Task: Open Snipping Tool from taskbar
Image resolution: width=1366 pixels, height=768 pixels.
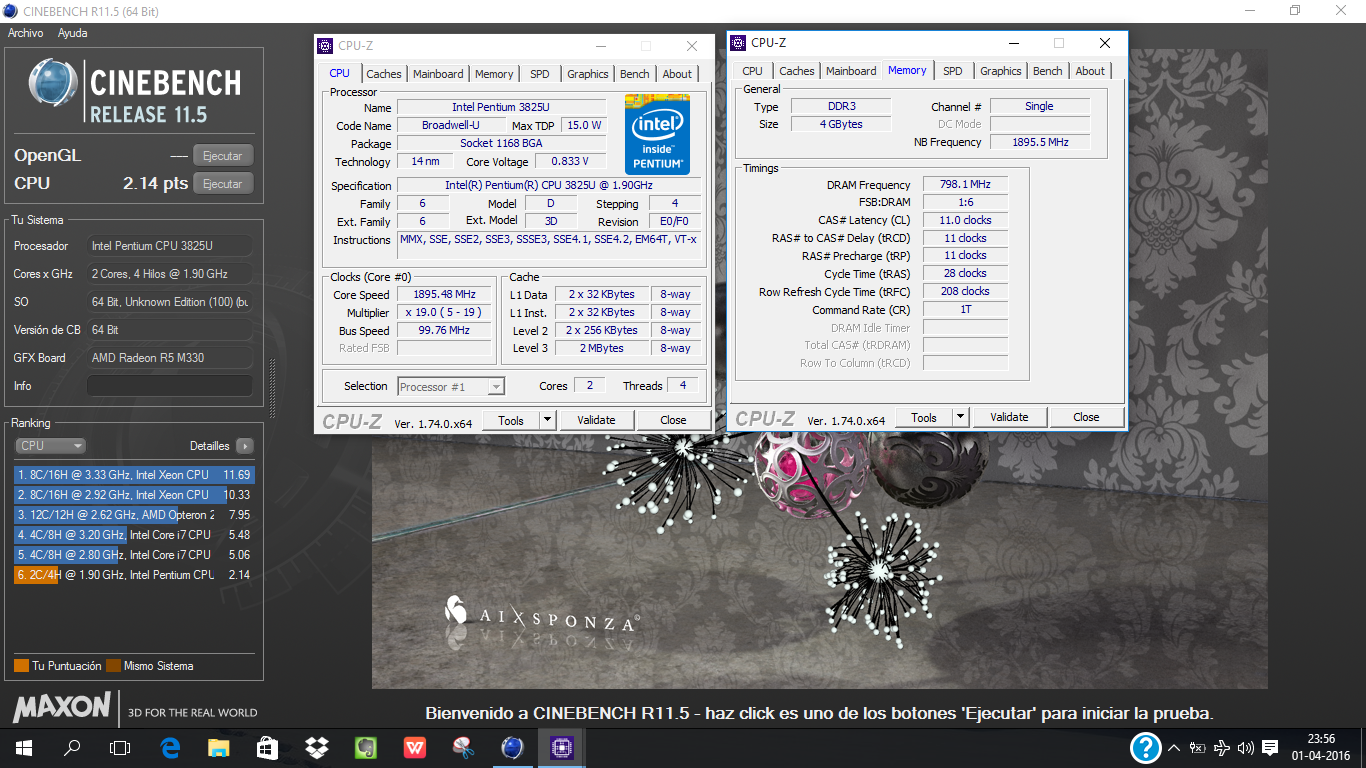Action: (463, 747)
